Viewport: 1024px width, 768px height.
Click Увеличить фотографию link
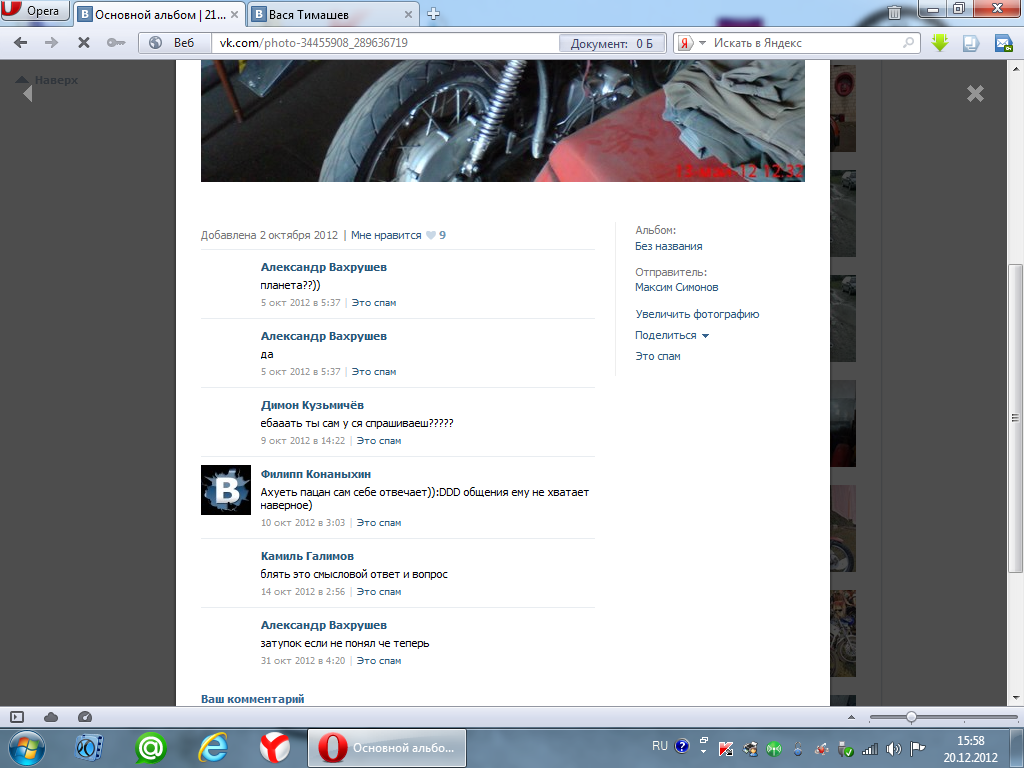pyautogui.click(x=697, y=314)
